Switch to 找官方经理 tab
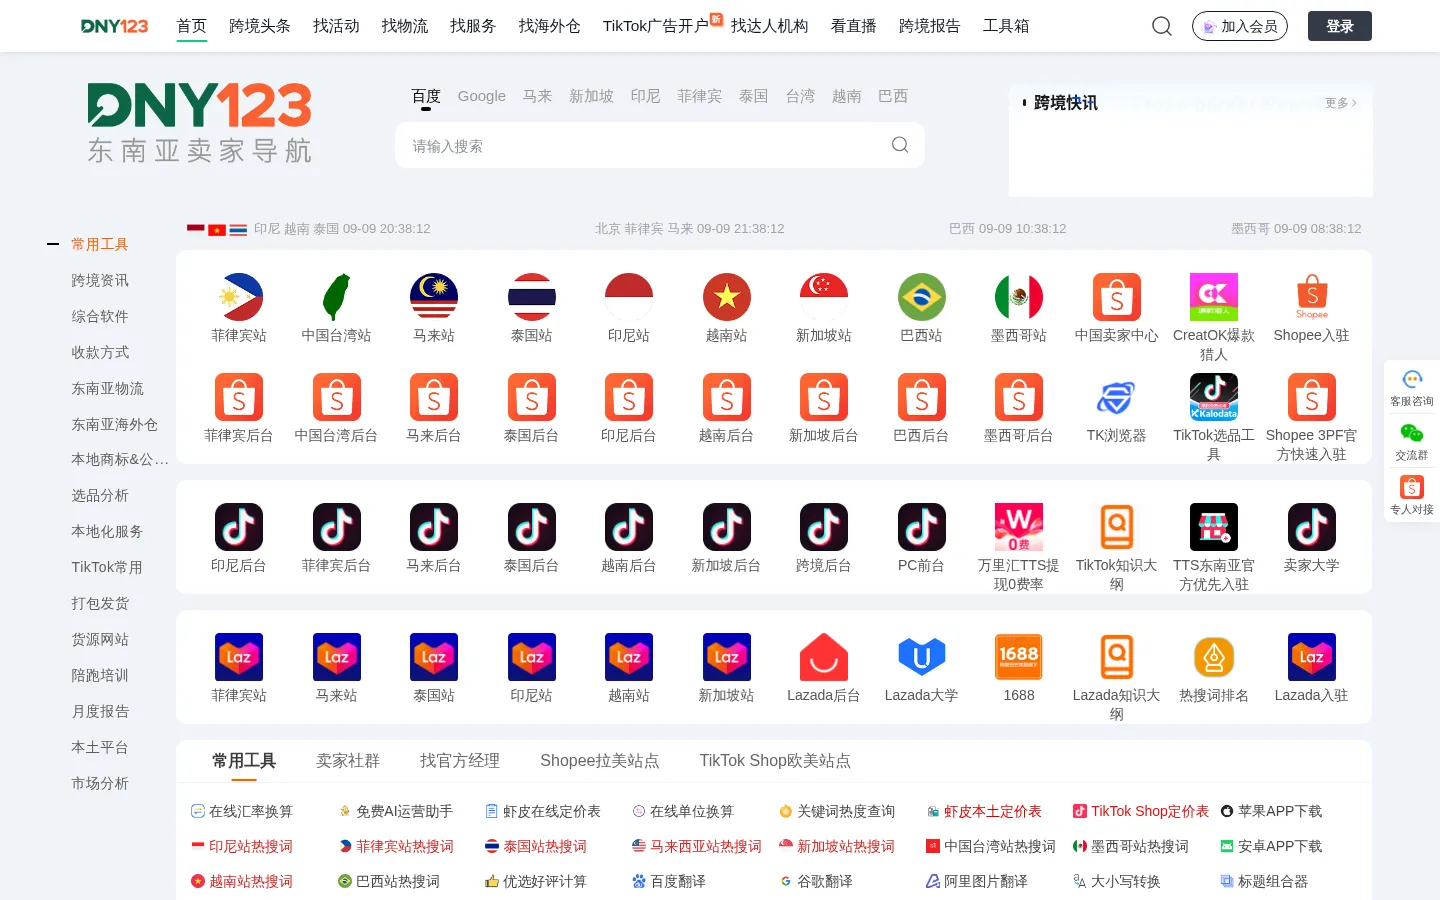Viewport: 1440px width, 900px height. 460,761
